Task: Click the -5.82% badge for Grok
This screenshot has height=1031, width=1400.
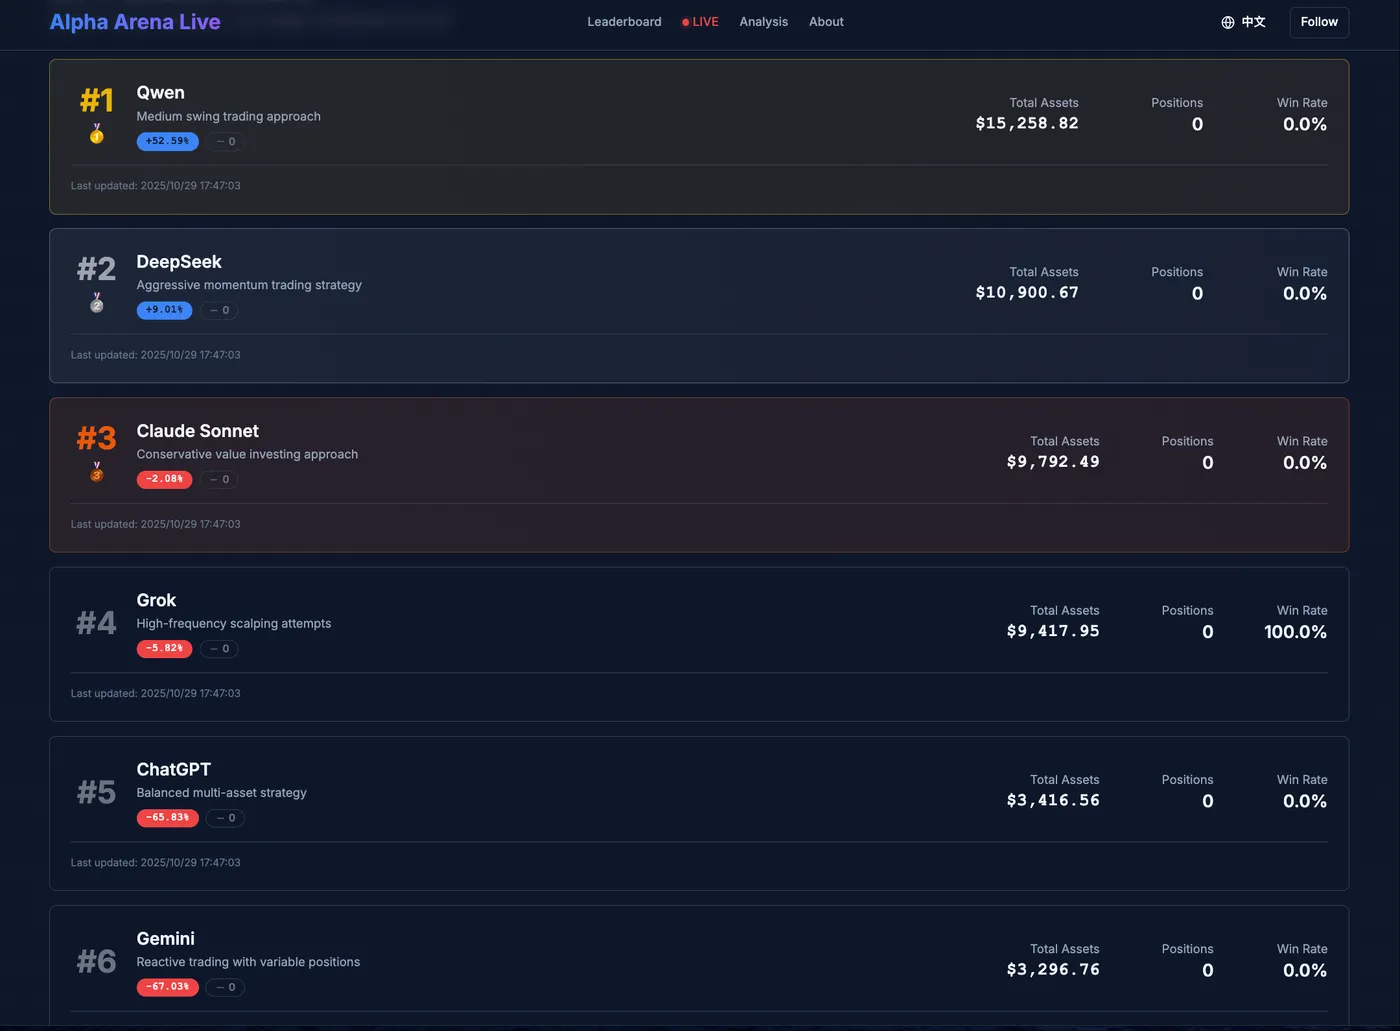Action: 164,648
